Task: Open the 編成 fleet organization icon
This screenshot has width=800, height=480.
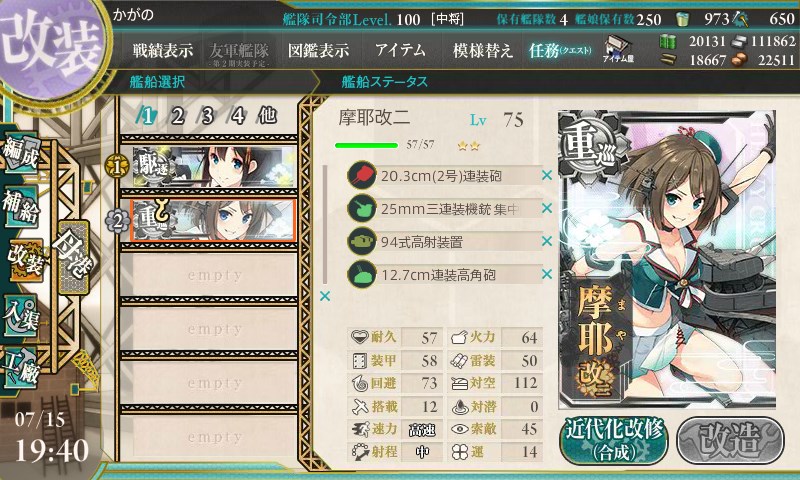Action: coord(21,152)
